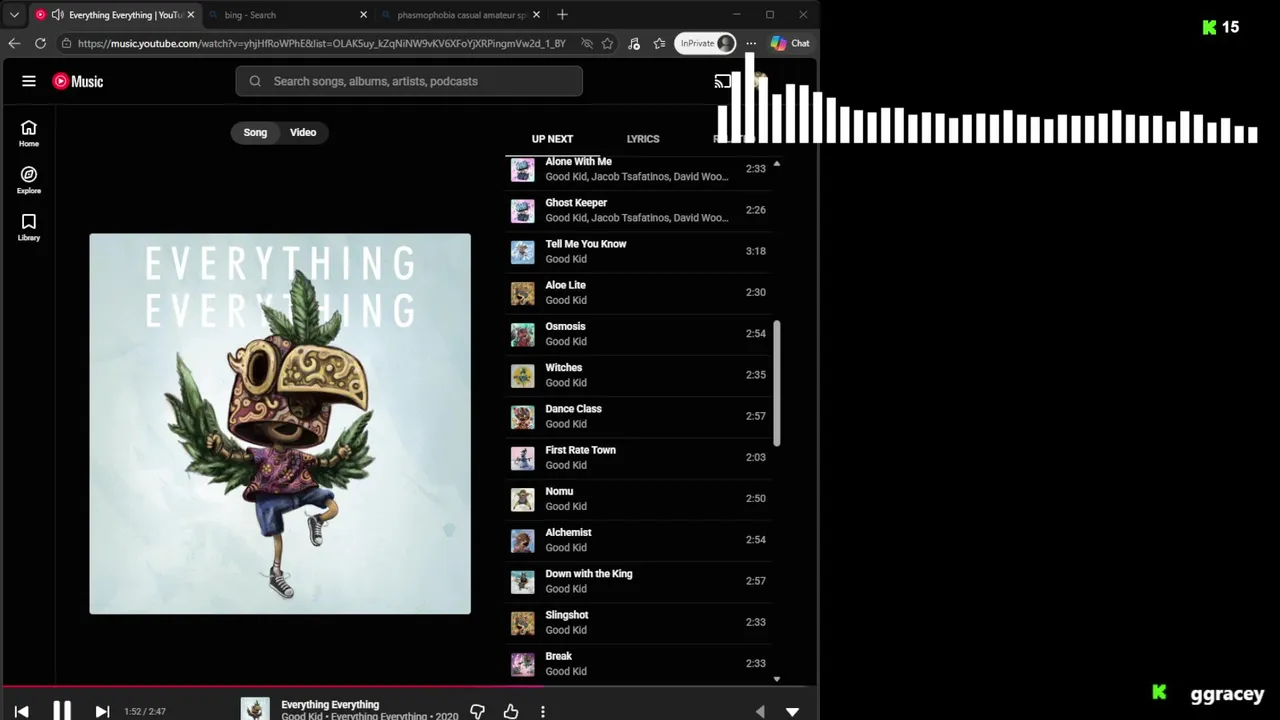
Task: Click the cast to device icon
Action: click(x=723, y=81)
